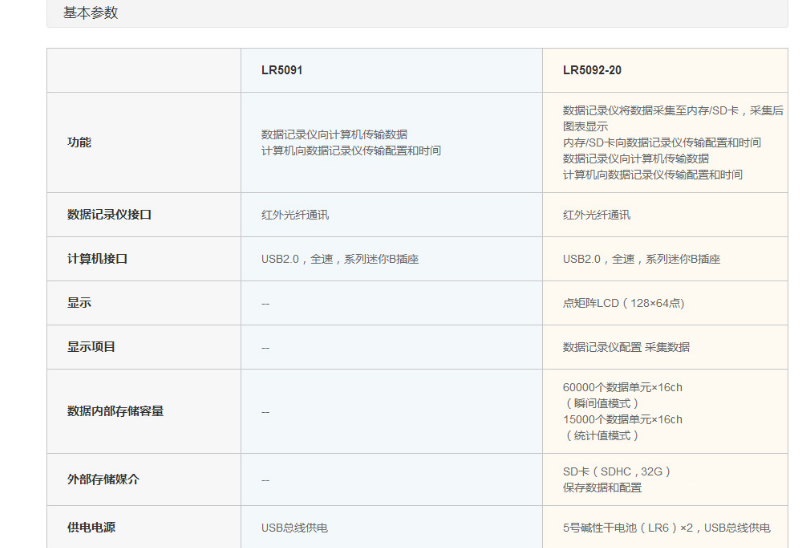Image resolution: width=812 pixels, height=548 pixels.
Task: Click the USB2.0 cell under LR5092-20
Action: [641, 259]
